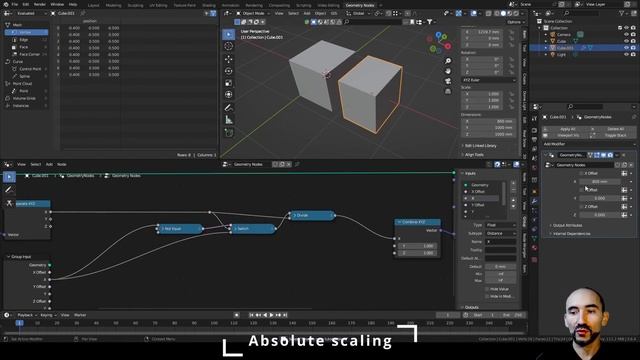
Task: Choose the Add Cube tool
Action: (x=229, y=133)
